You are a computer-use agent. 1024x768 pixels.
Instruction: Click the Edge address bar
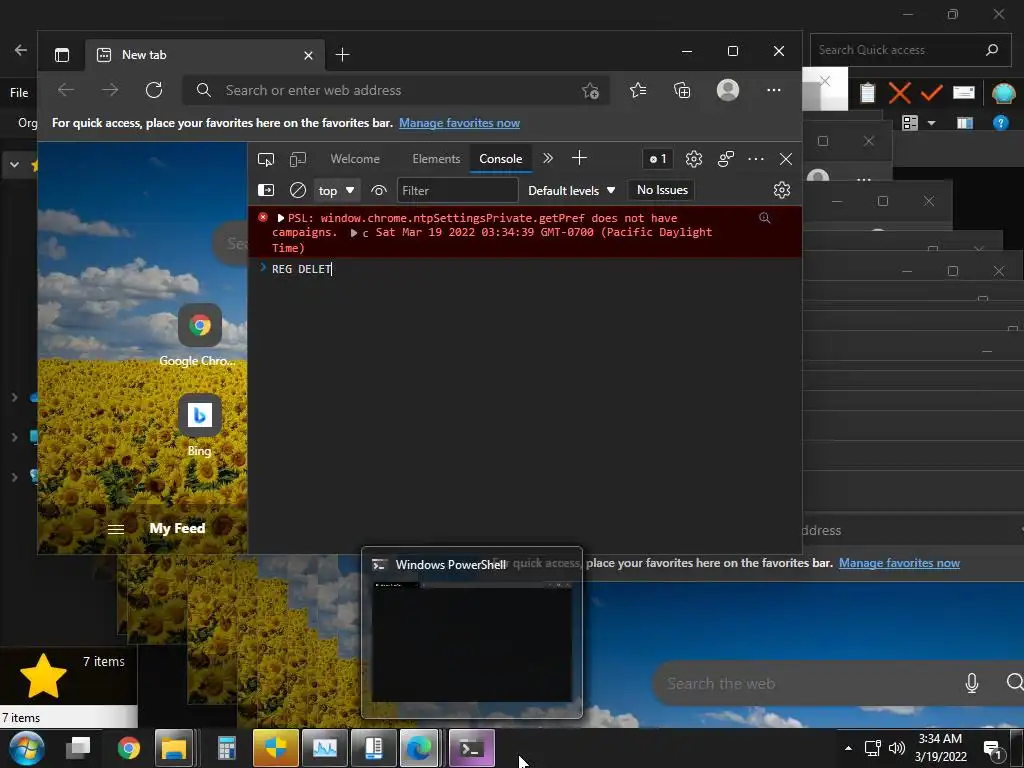[395, 90]
